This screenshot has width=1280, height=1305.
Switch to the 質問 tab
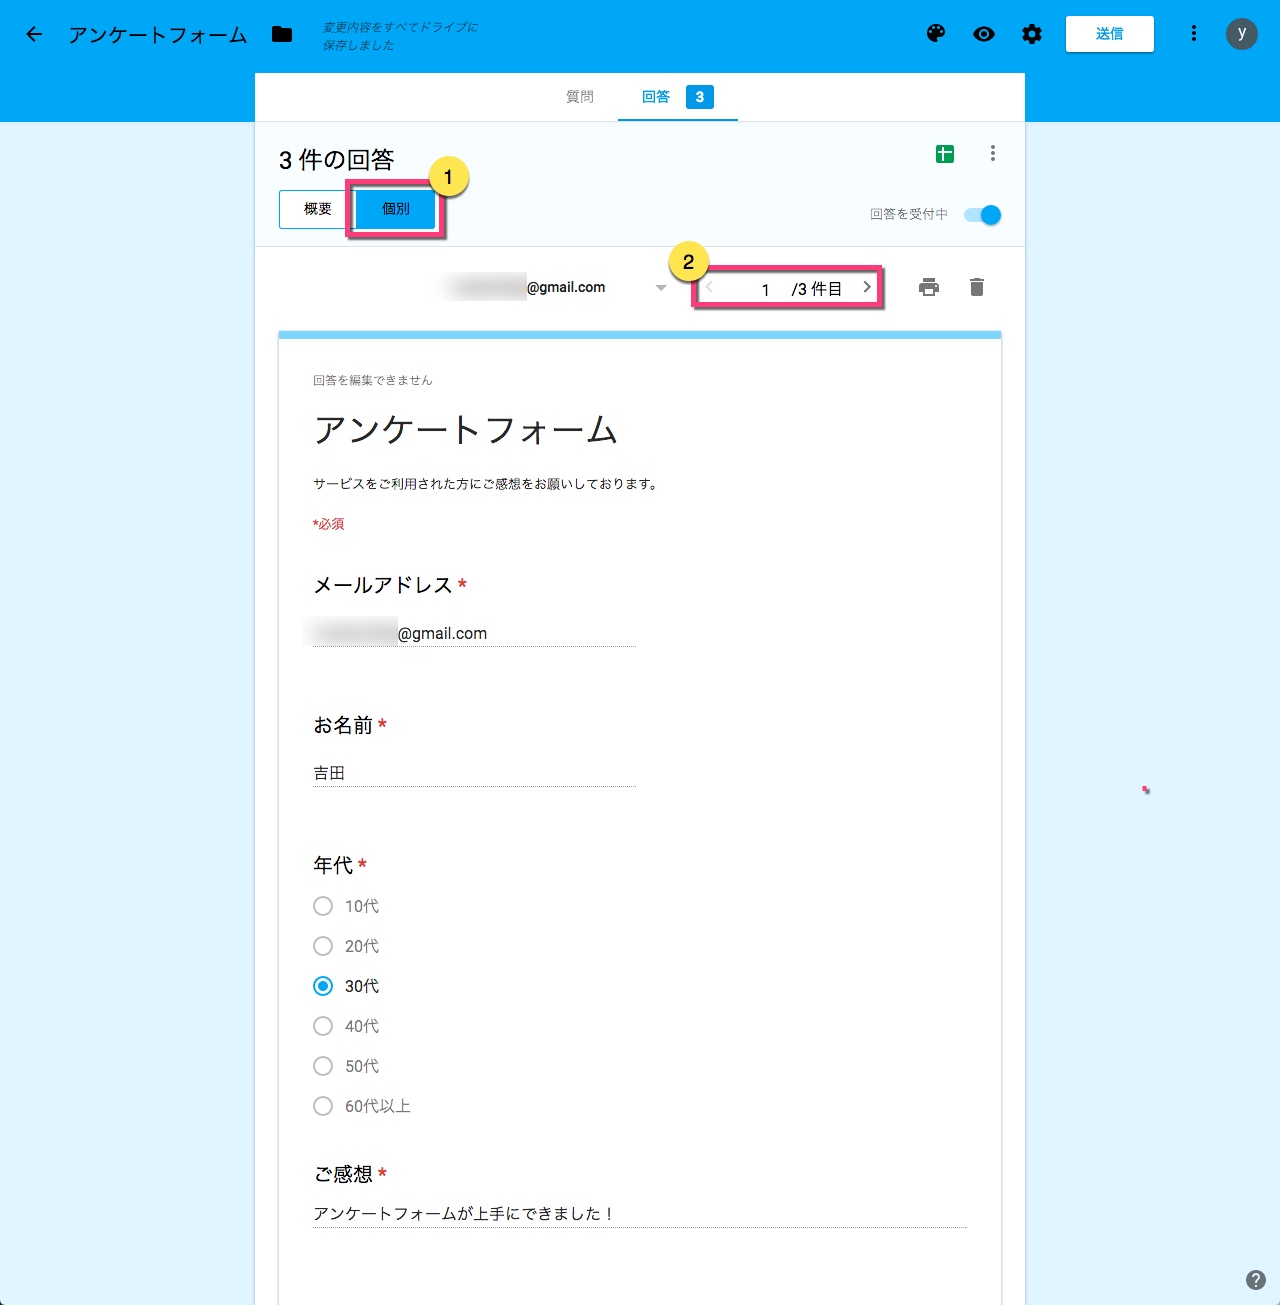[x=580, y=97]
